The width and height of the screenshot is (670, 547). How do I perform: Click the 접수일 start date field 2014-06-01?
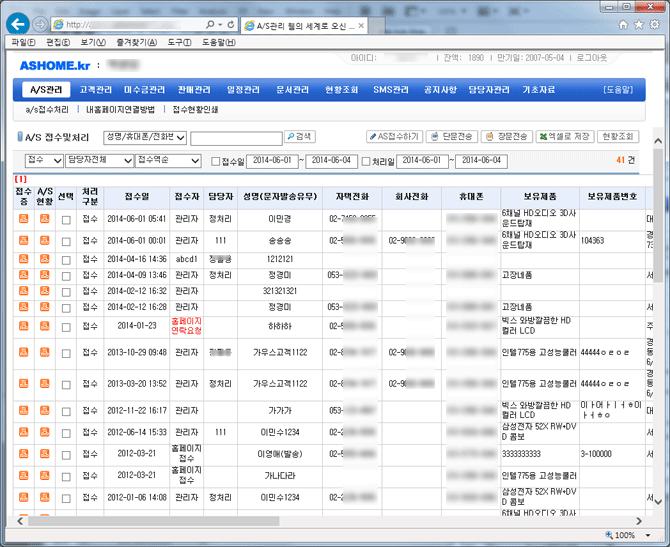pos(272,161)
